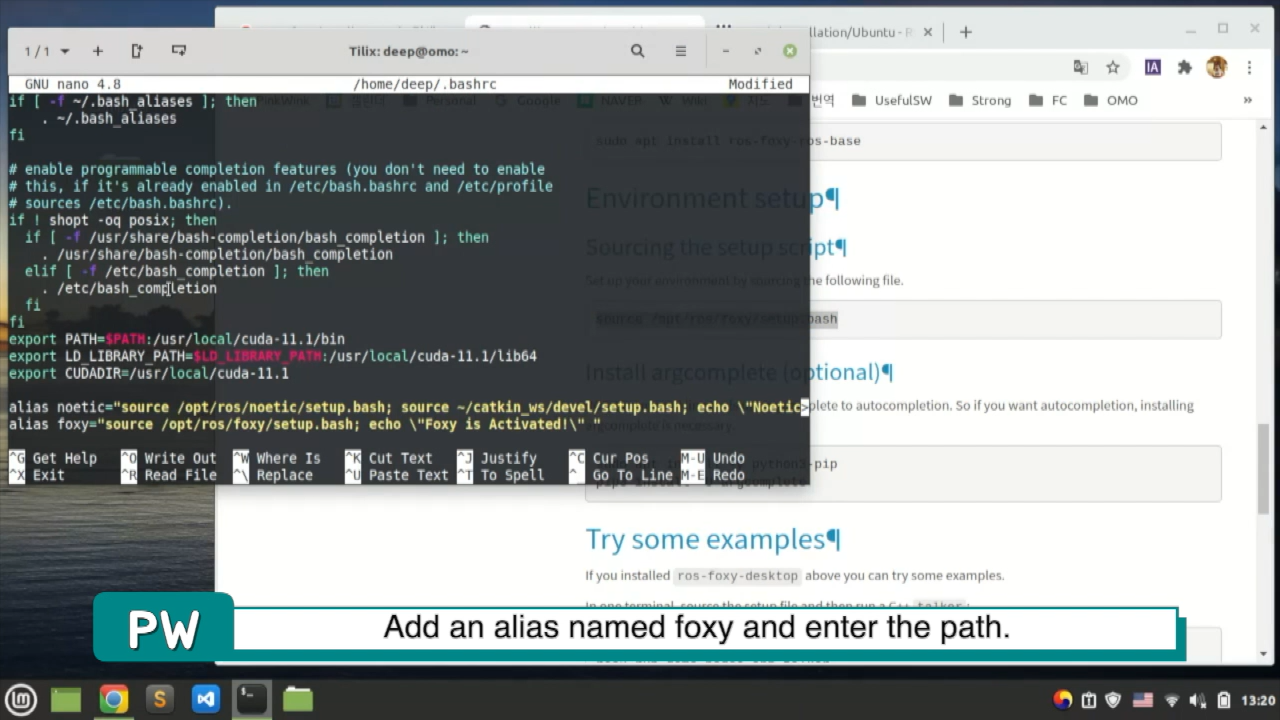Open FC bookmark folder
The width and height of the screenshot is (1280, 720).
(x=1047, y=100)
